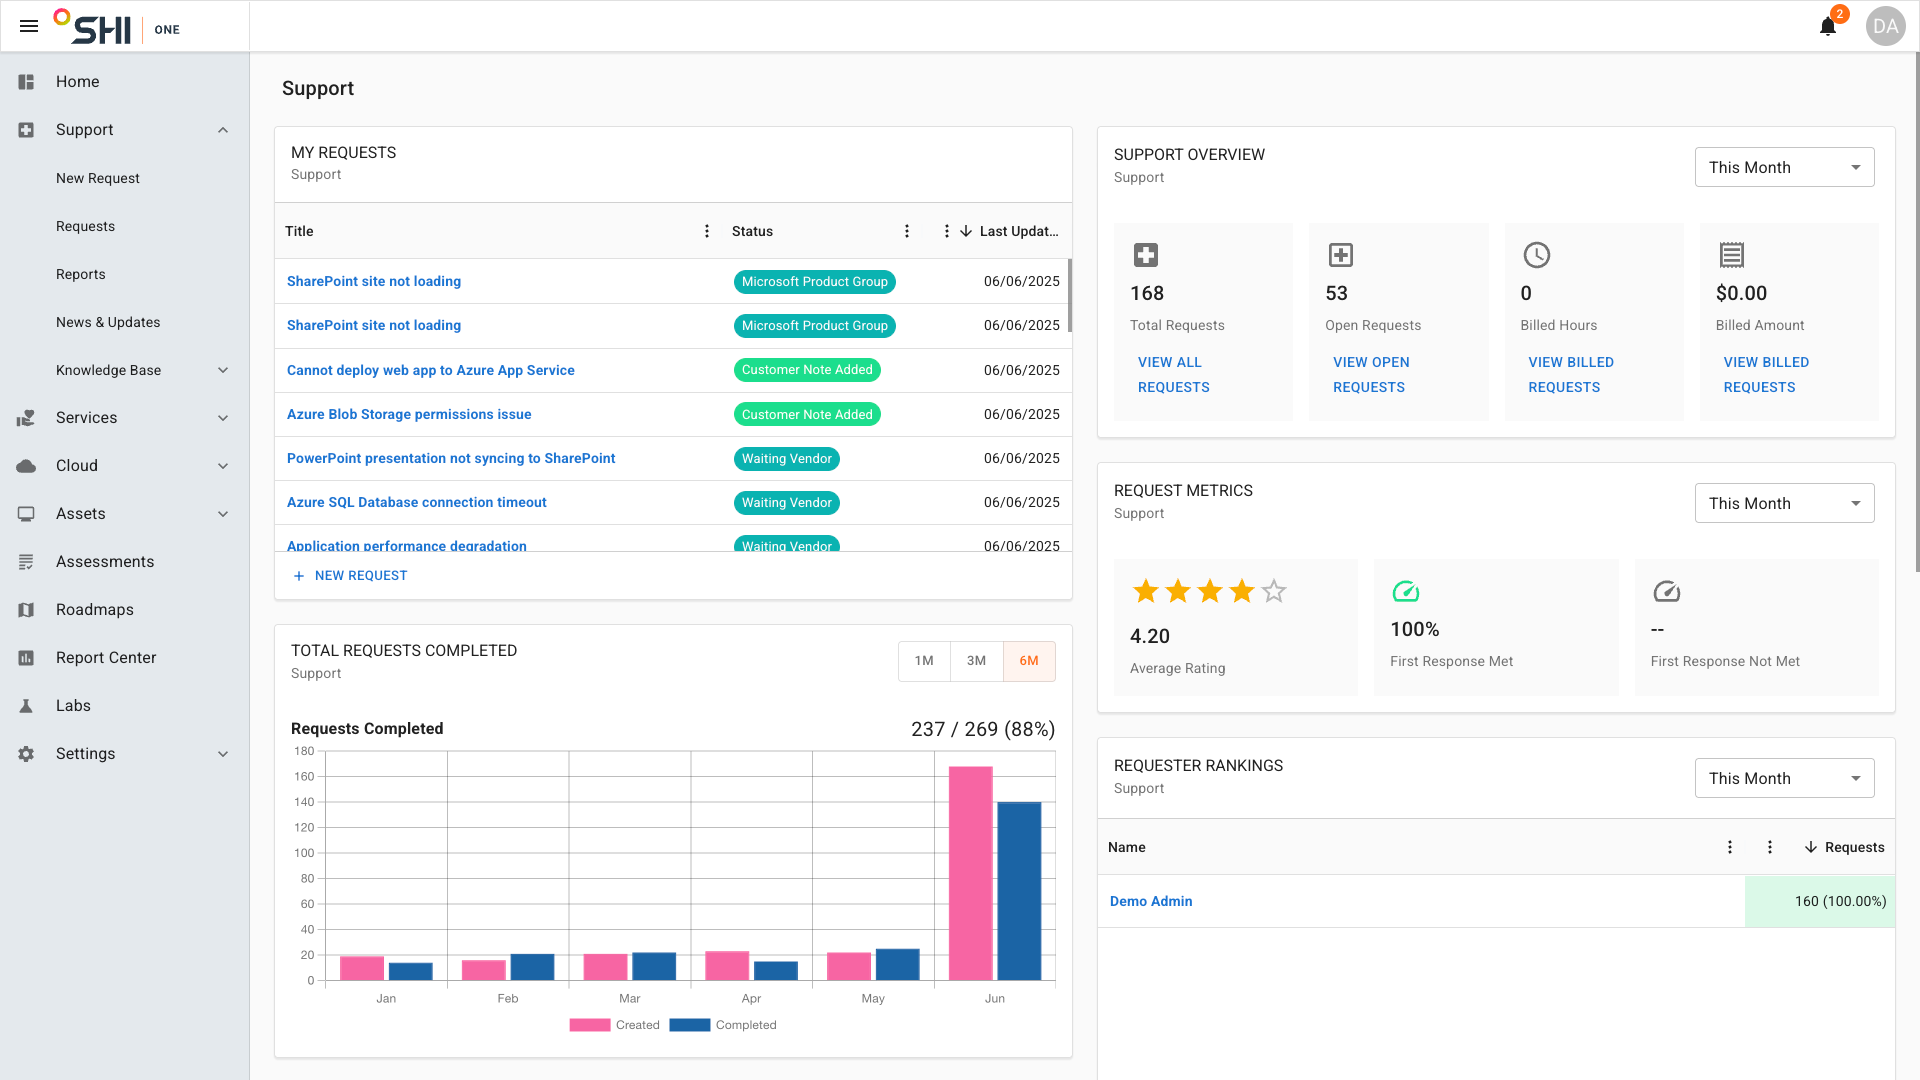This screenshot has width=1920, height=1080.
Task: Open the notifications bell
Action: click(x=1828, y=27)
